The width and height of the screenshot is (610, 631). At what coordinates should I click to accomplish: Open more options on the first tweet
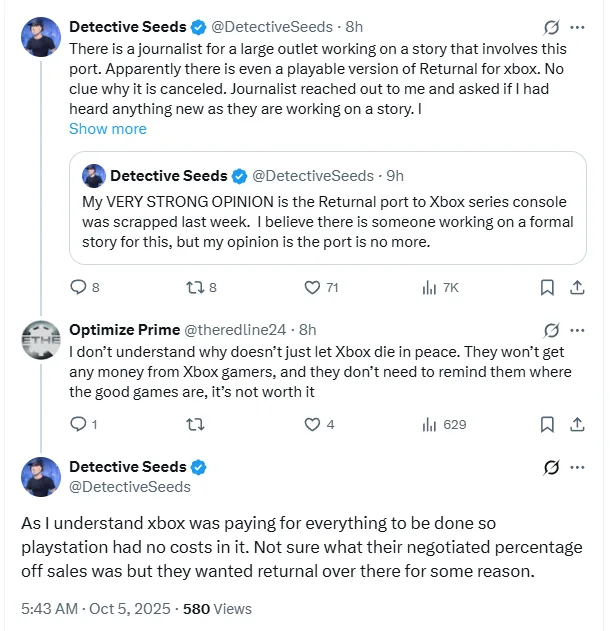(x=577, y=27)
